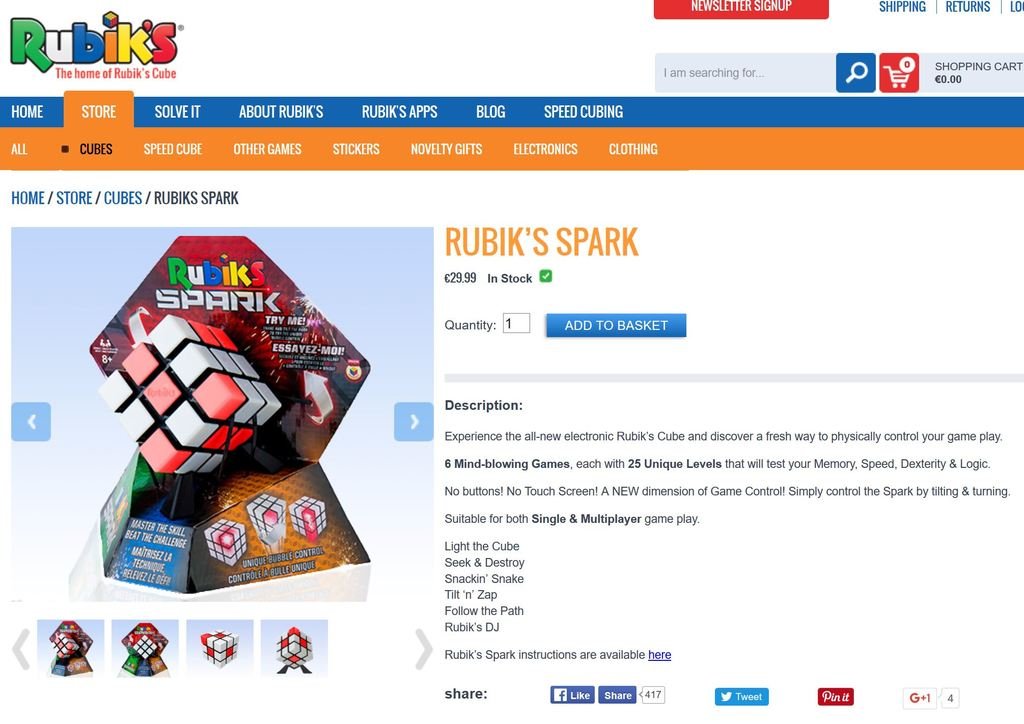Open the Electronics category
The image size is (1024, 724).
(545, 149)
